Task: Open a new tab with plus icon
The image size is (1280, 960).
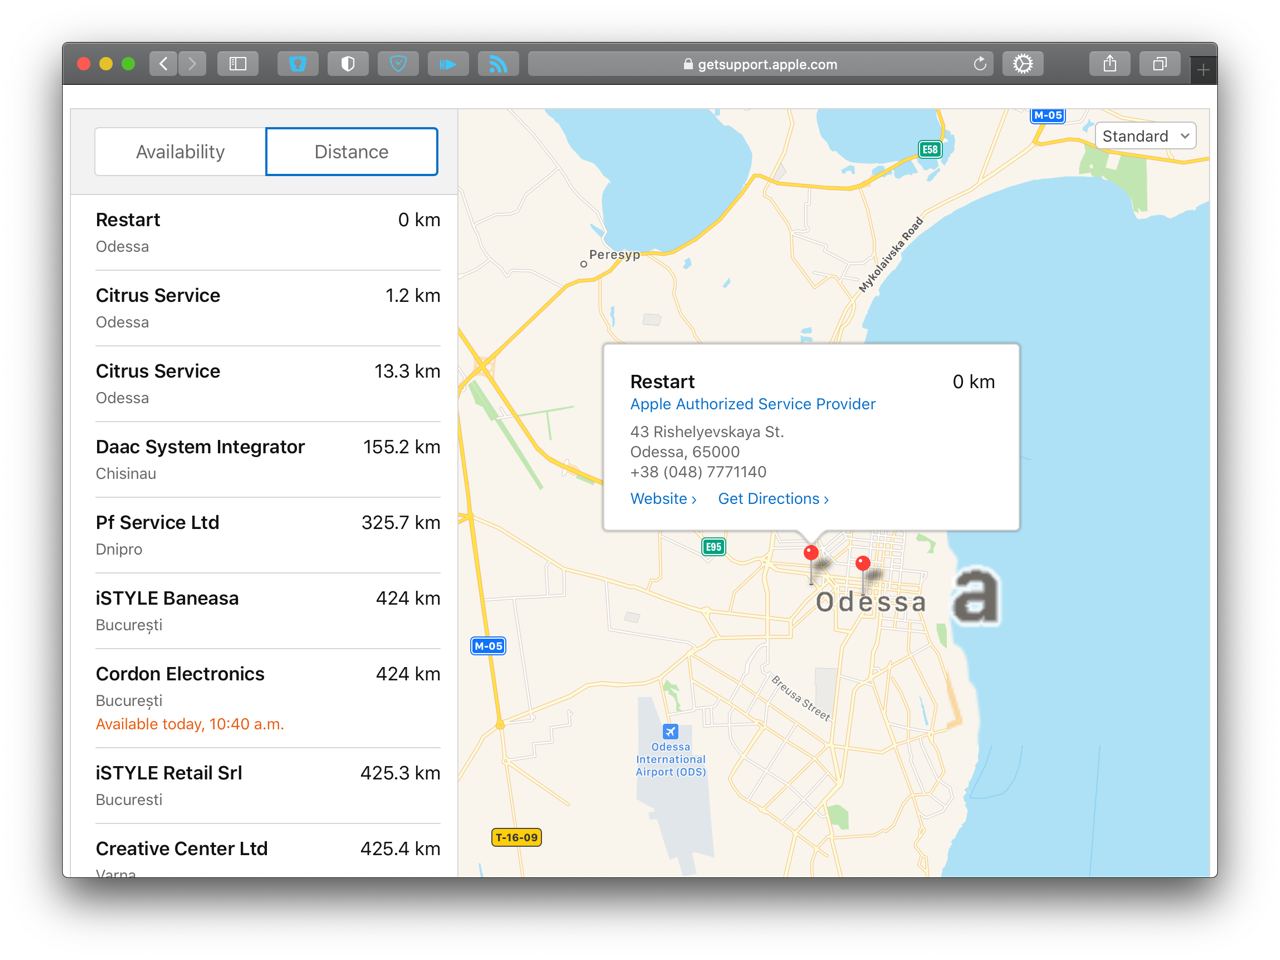Action: (x=1203, y=70)
